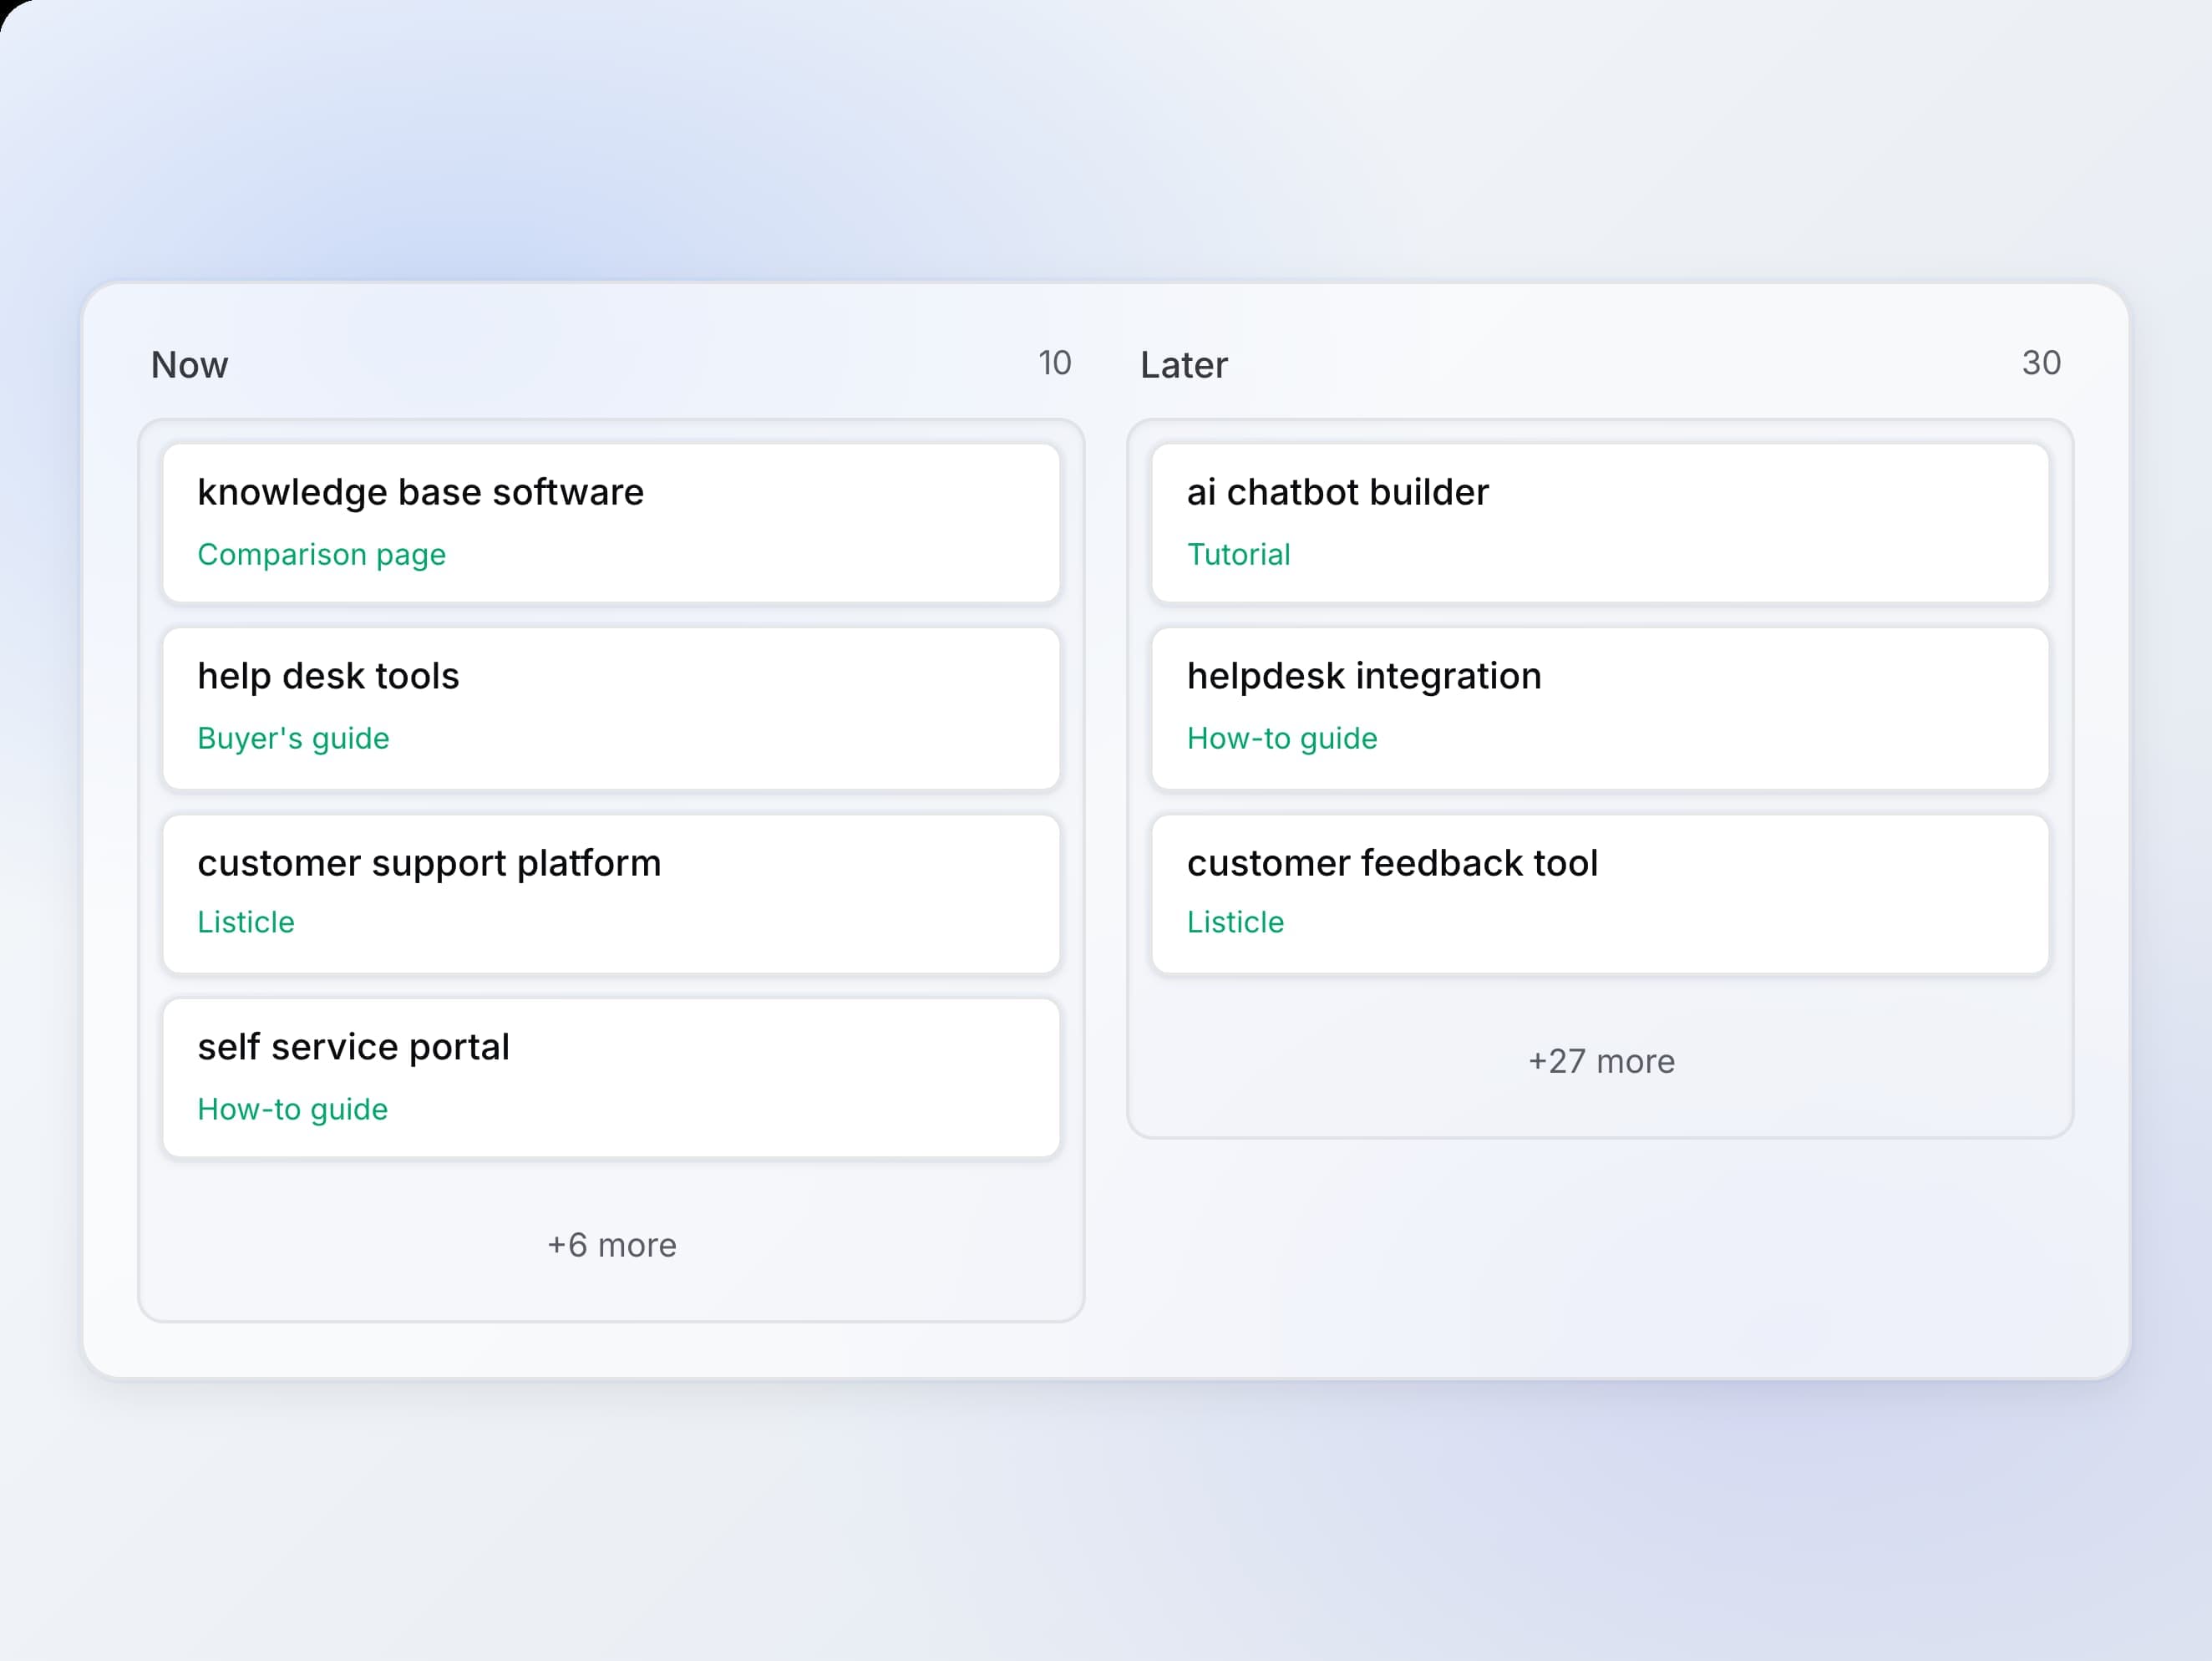Image resolution: width=2212 pixels, height=1661 pixels.
Task: Click the "How-to guide" label under helpdesk integration
Action: click(x=1282, y=738)
